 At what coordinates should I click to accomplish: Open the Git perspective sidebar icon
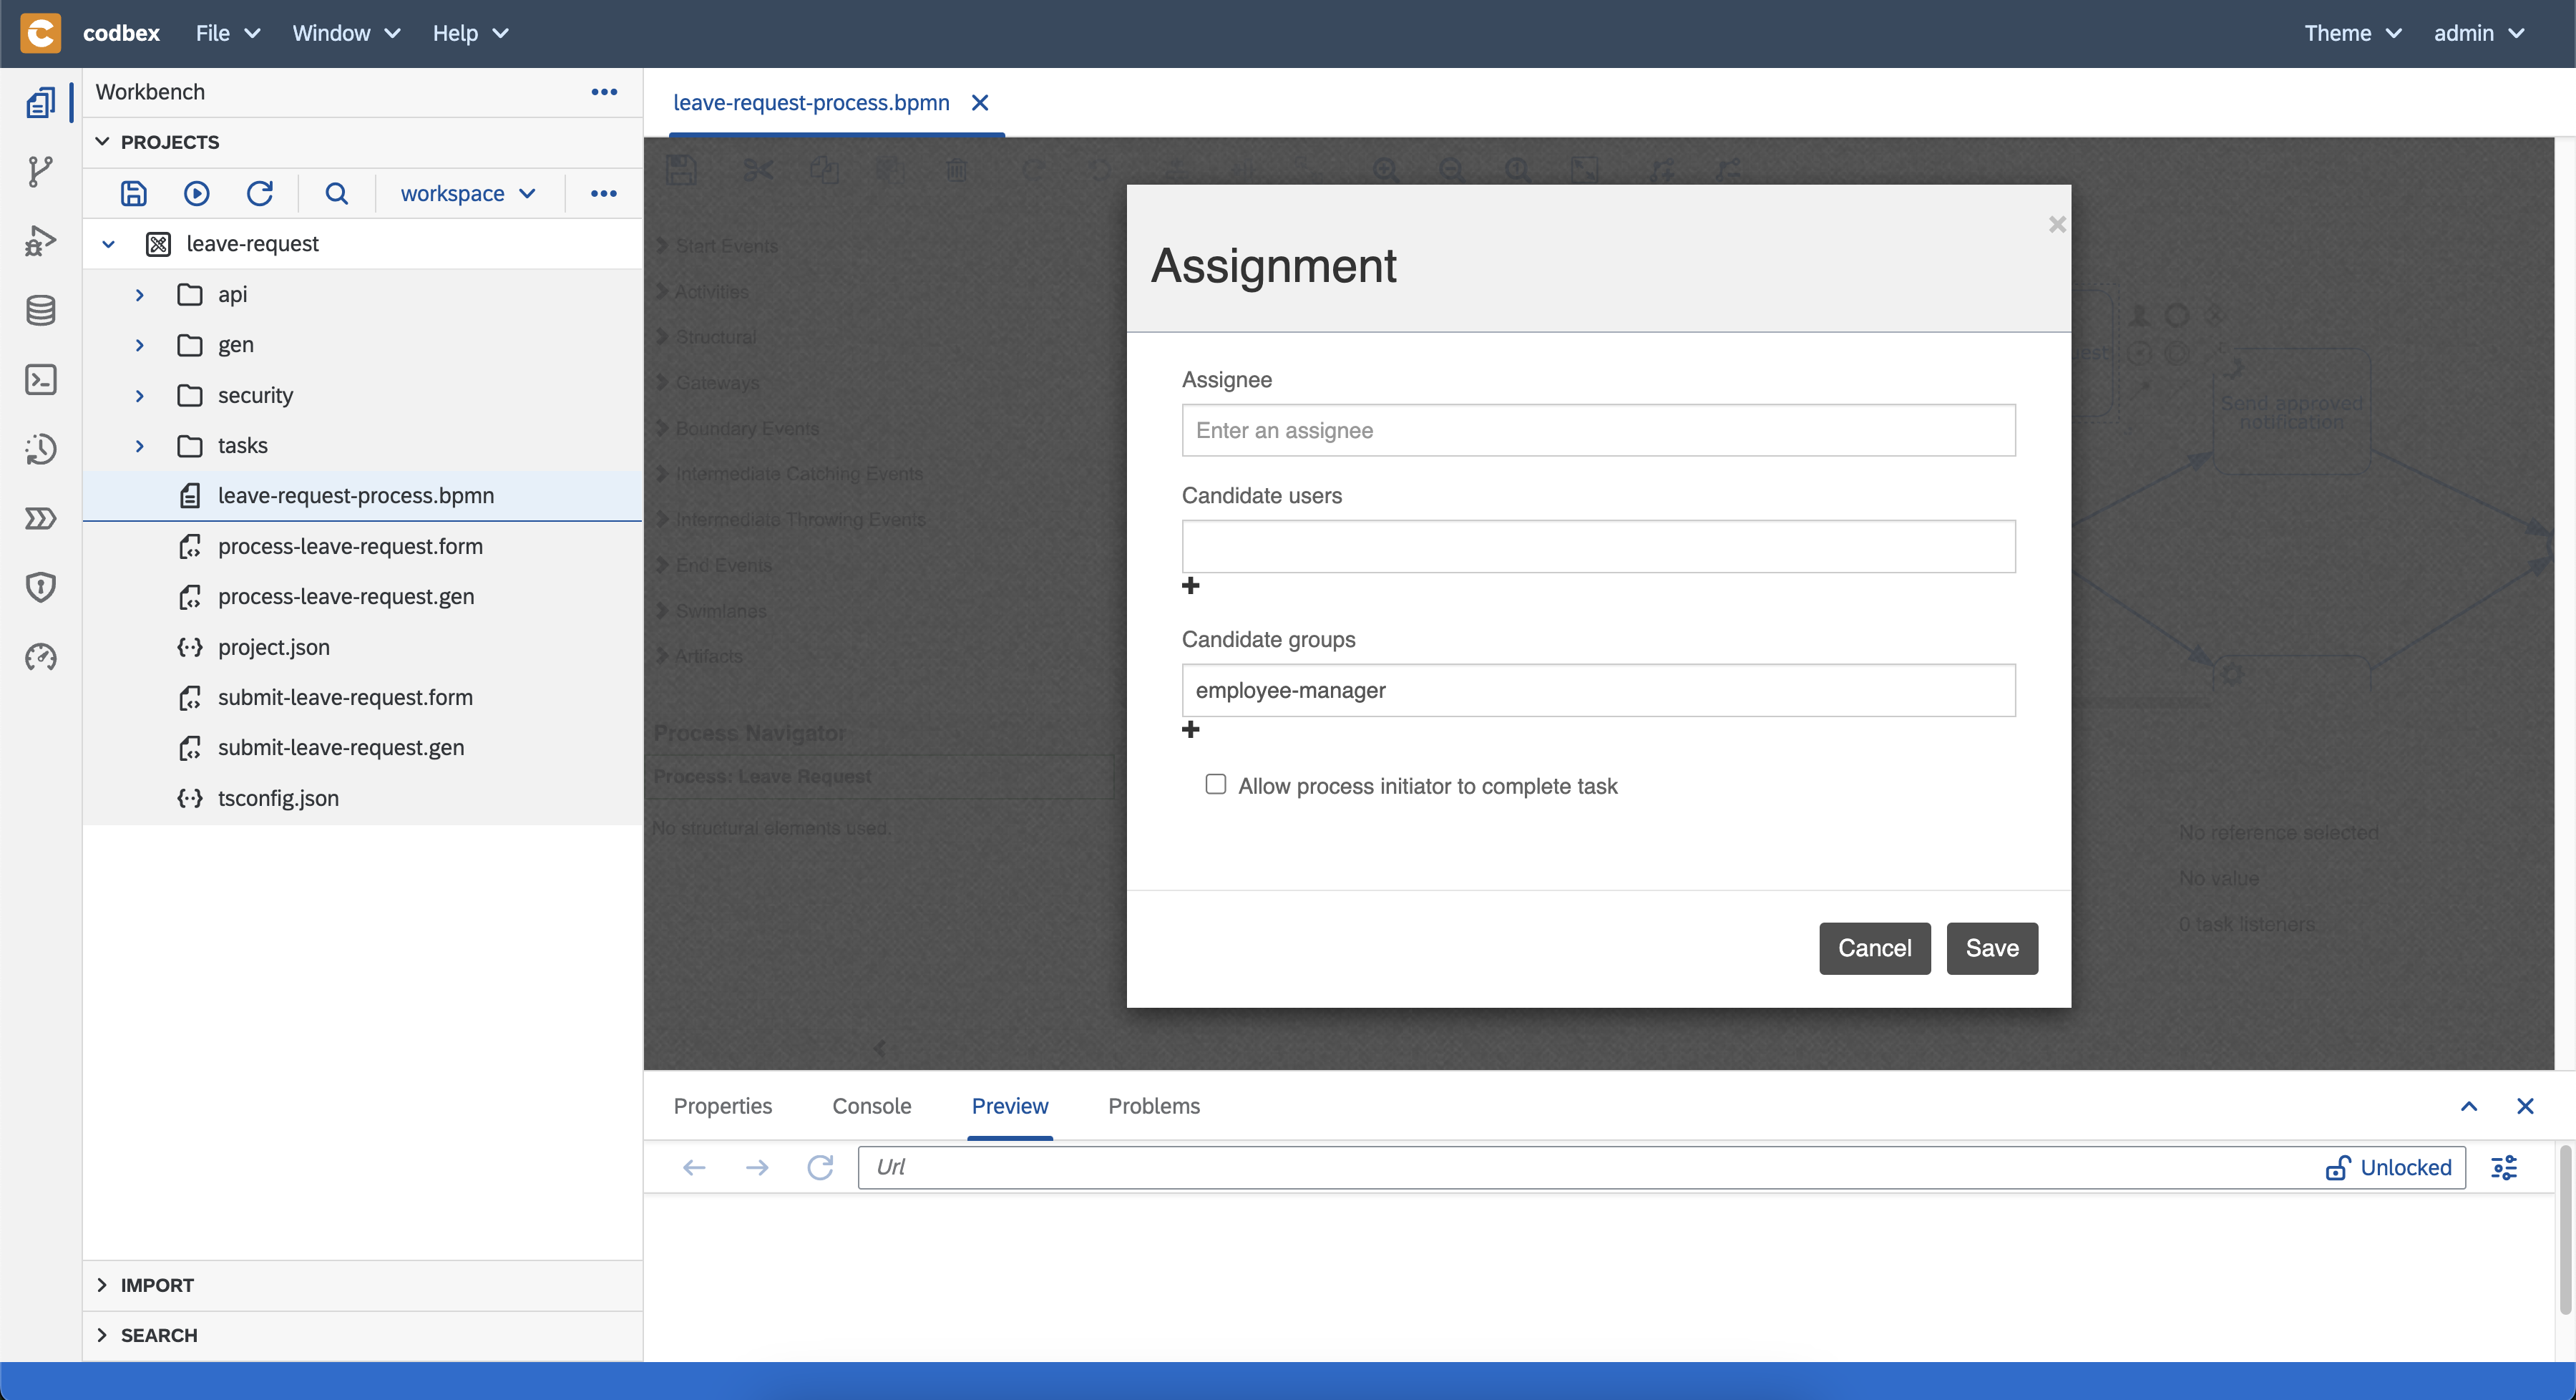pyautogui.click(x=40, y=171)
